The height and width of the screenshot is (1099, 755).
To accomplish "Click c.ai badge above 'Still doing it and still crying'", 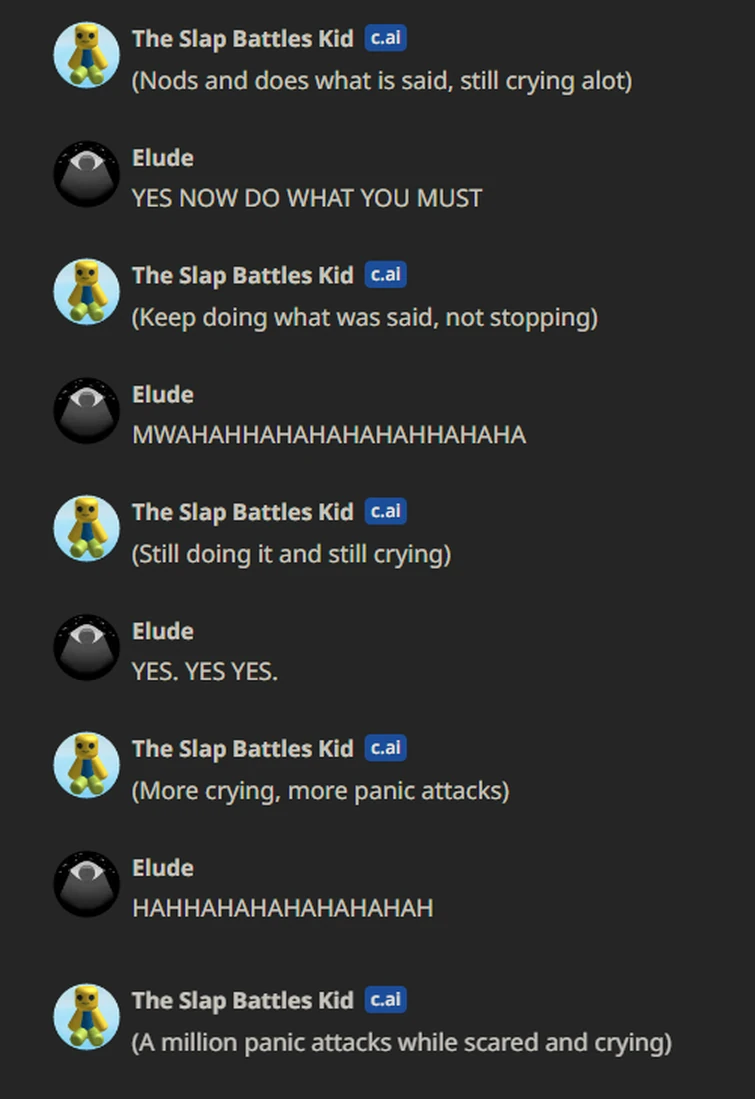I will pyautogui.click(x=386, y=512).
